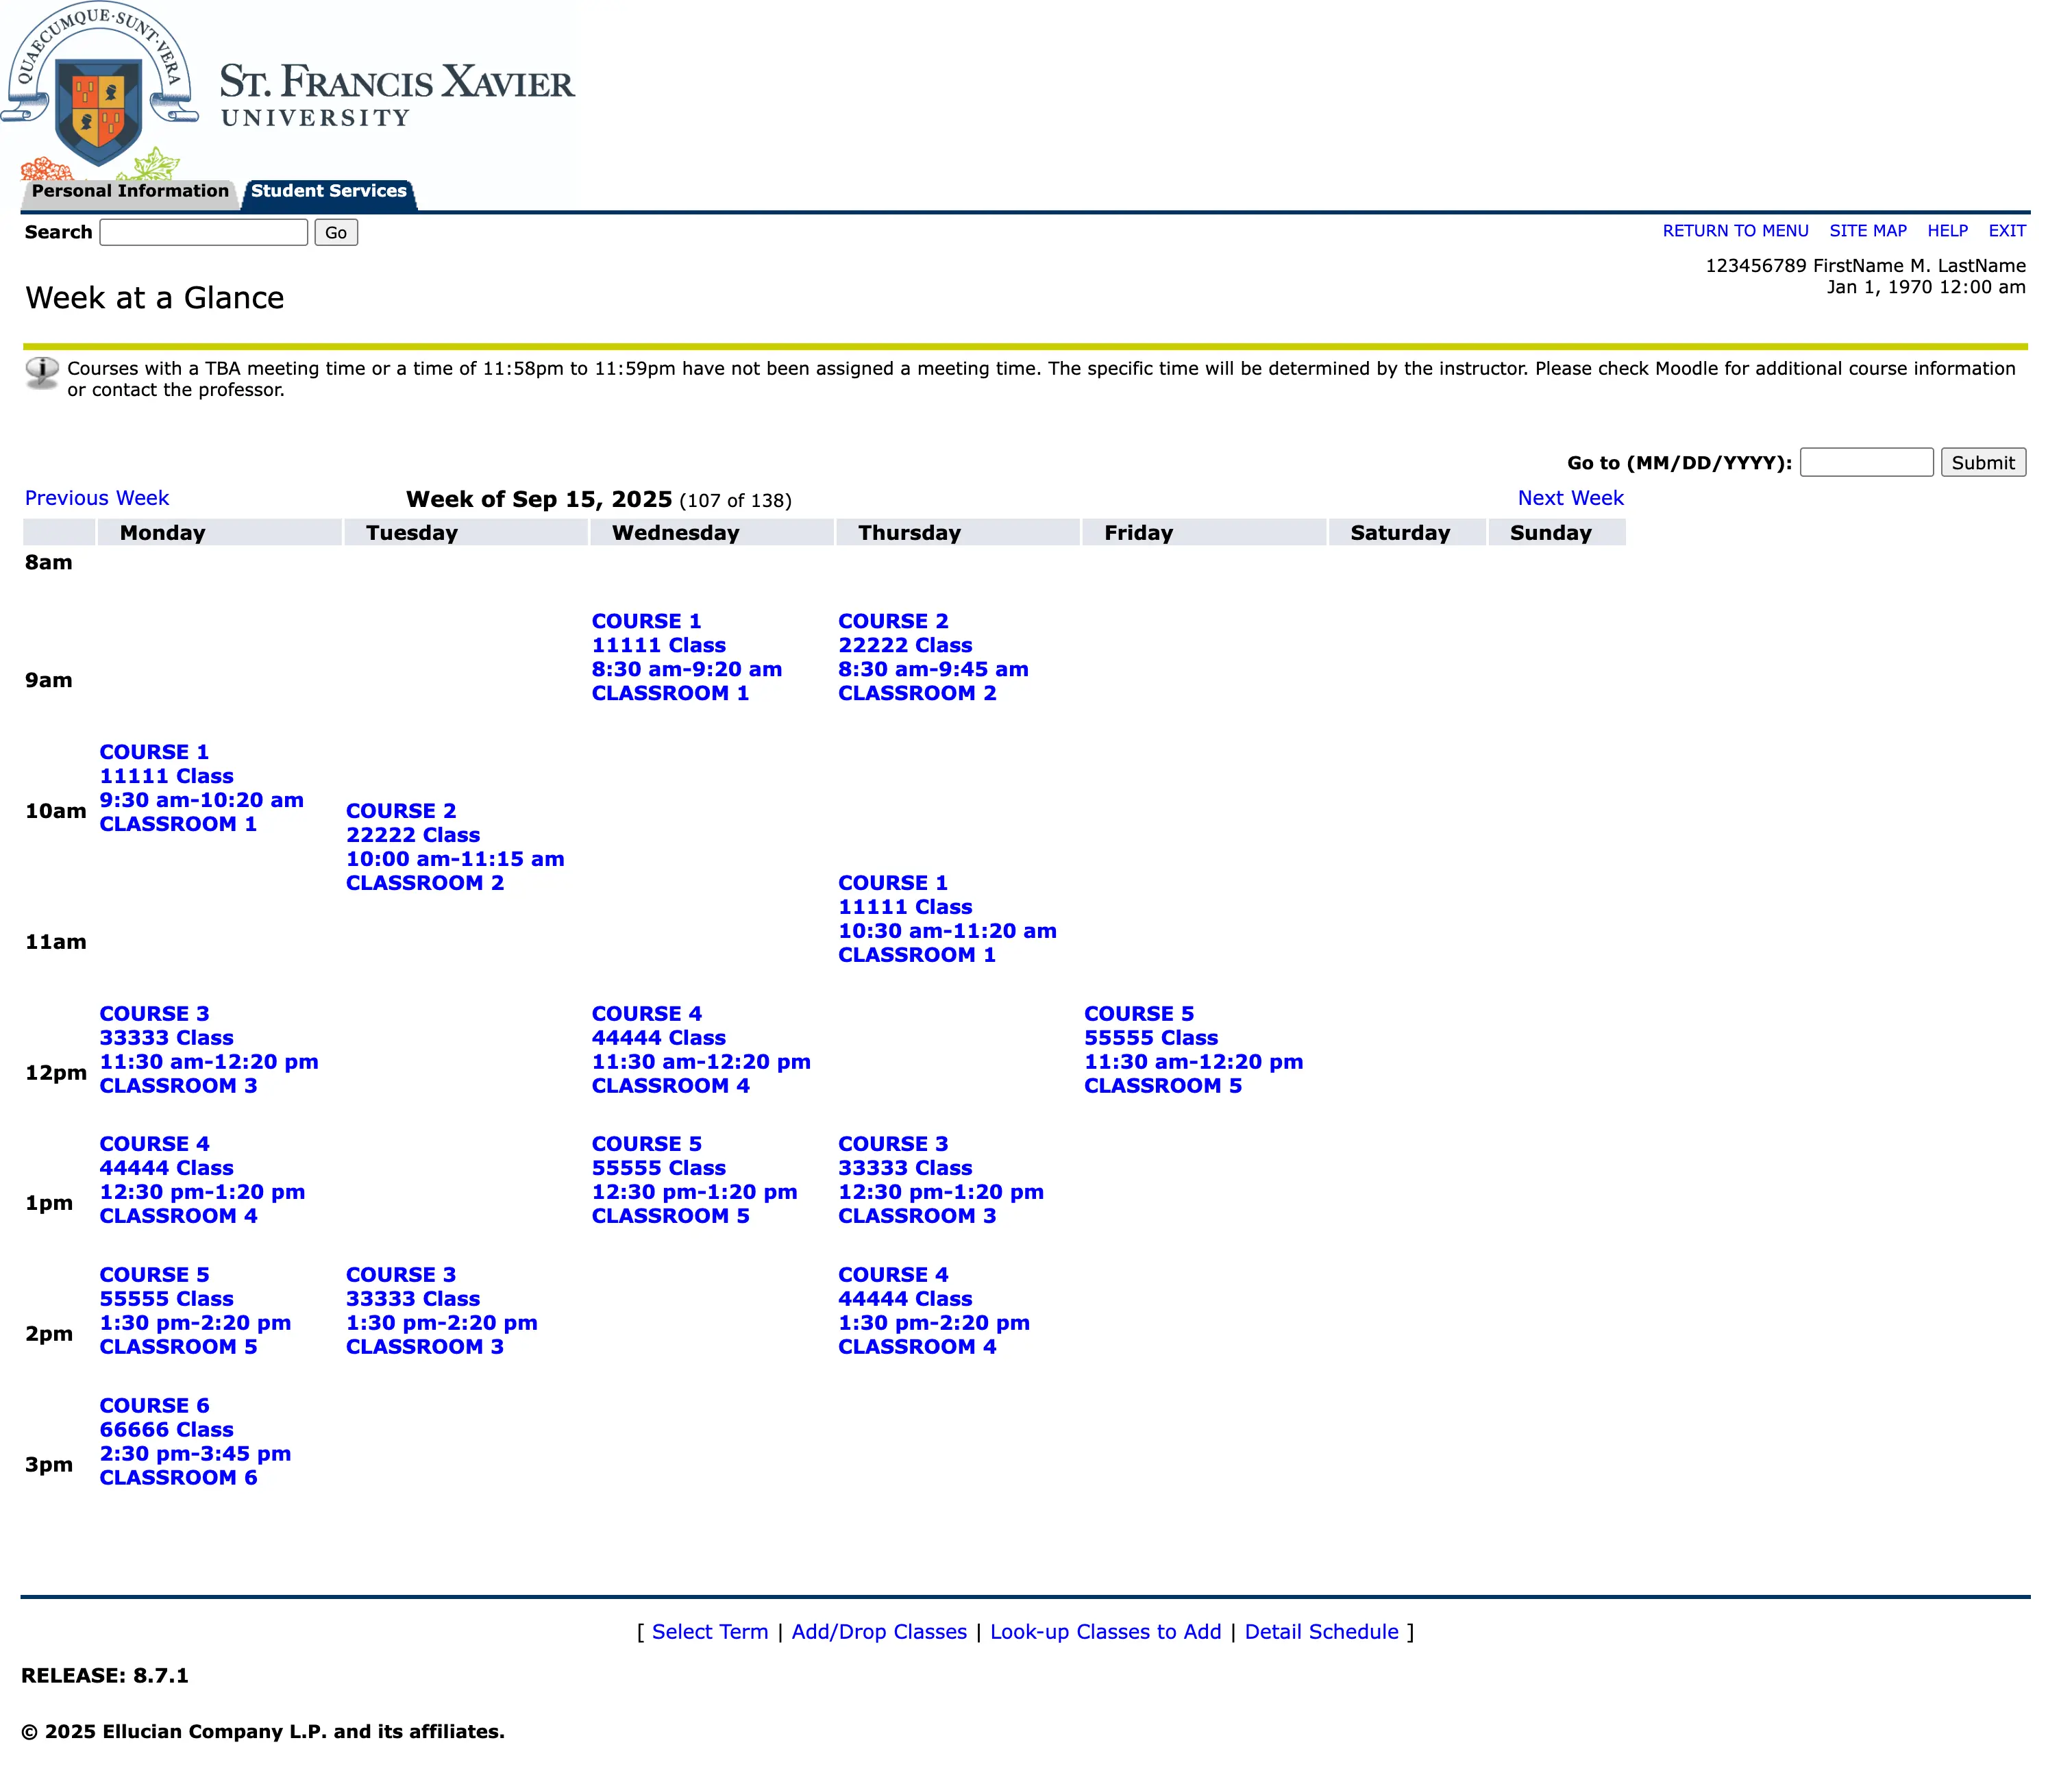Click the 3pm row label
The width and height of the screenshot is (2072, 1784).
49,1465
